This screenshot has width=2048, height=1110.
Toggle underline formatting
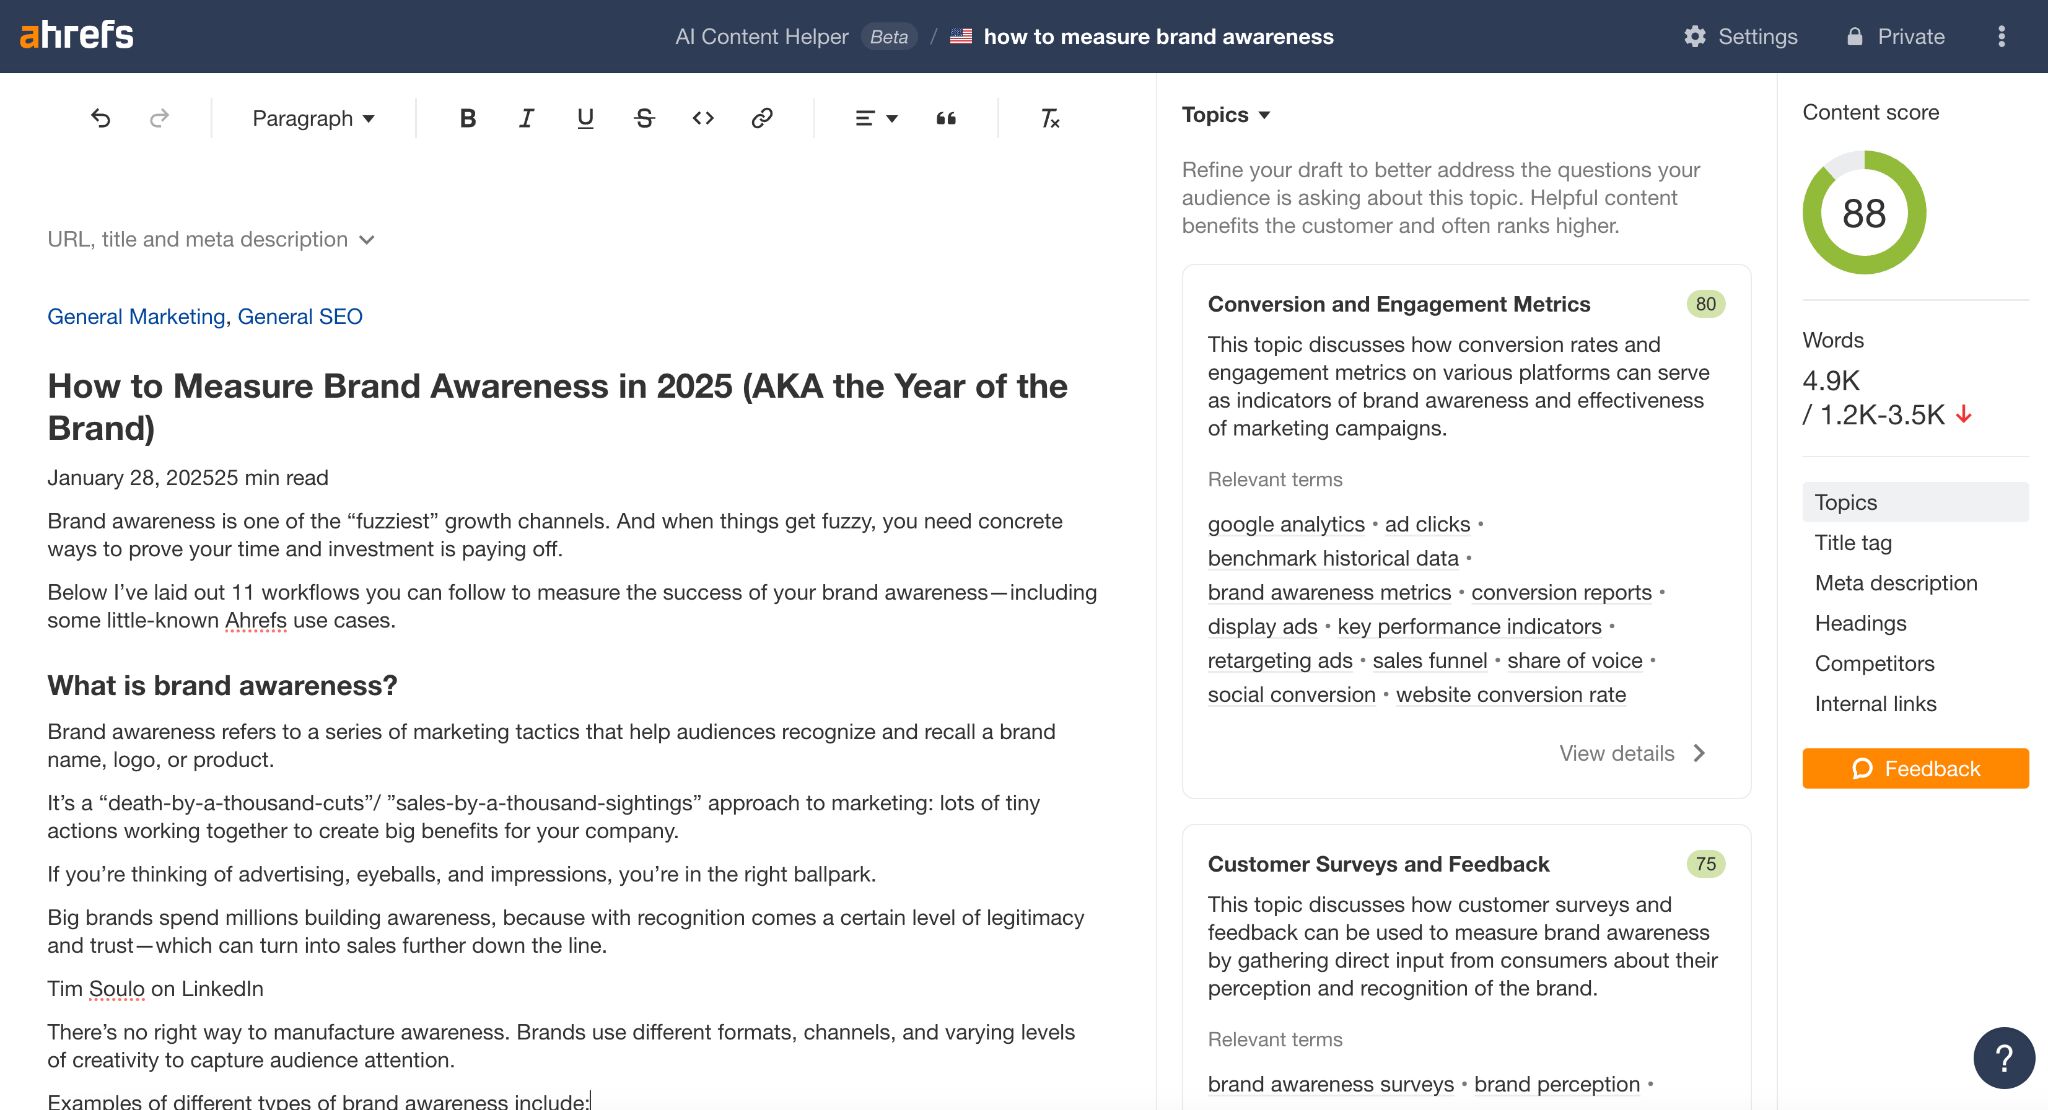(x=585, y=118)
